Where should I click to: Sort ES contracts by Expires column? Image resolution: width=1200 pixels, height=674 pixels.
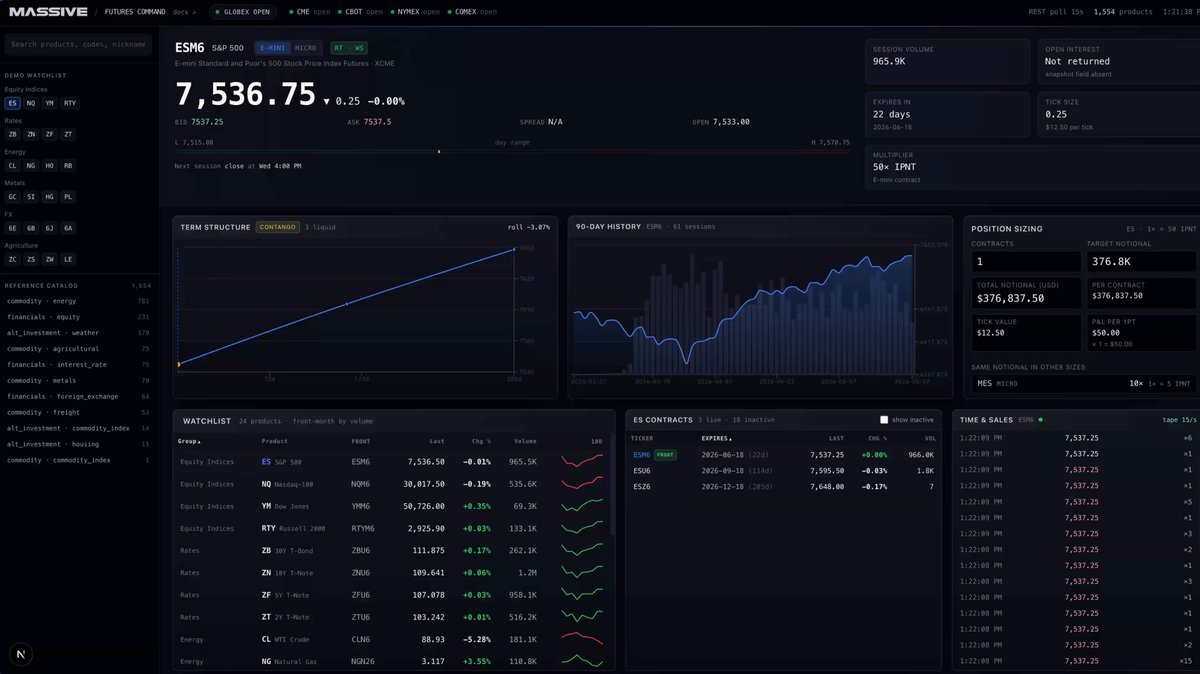[x=716, y=438]
